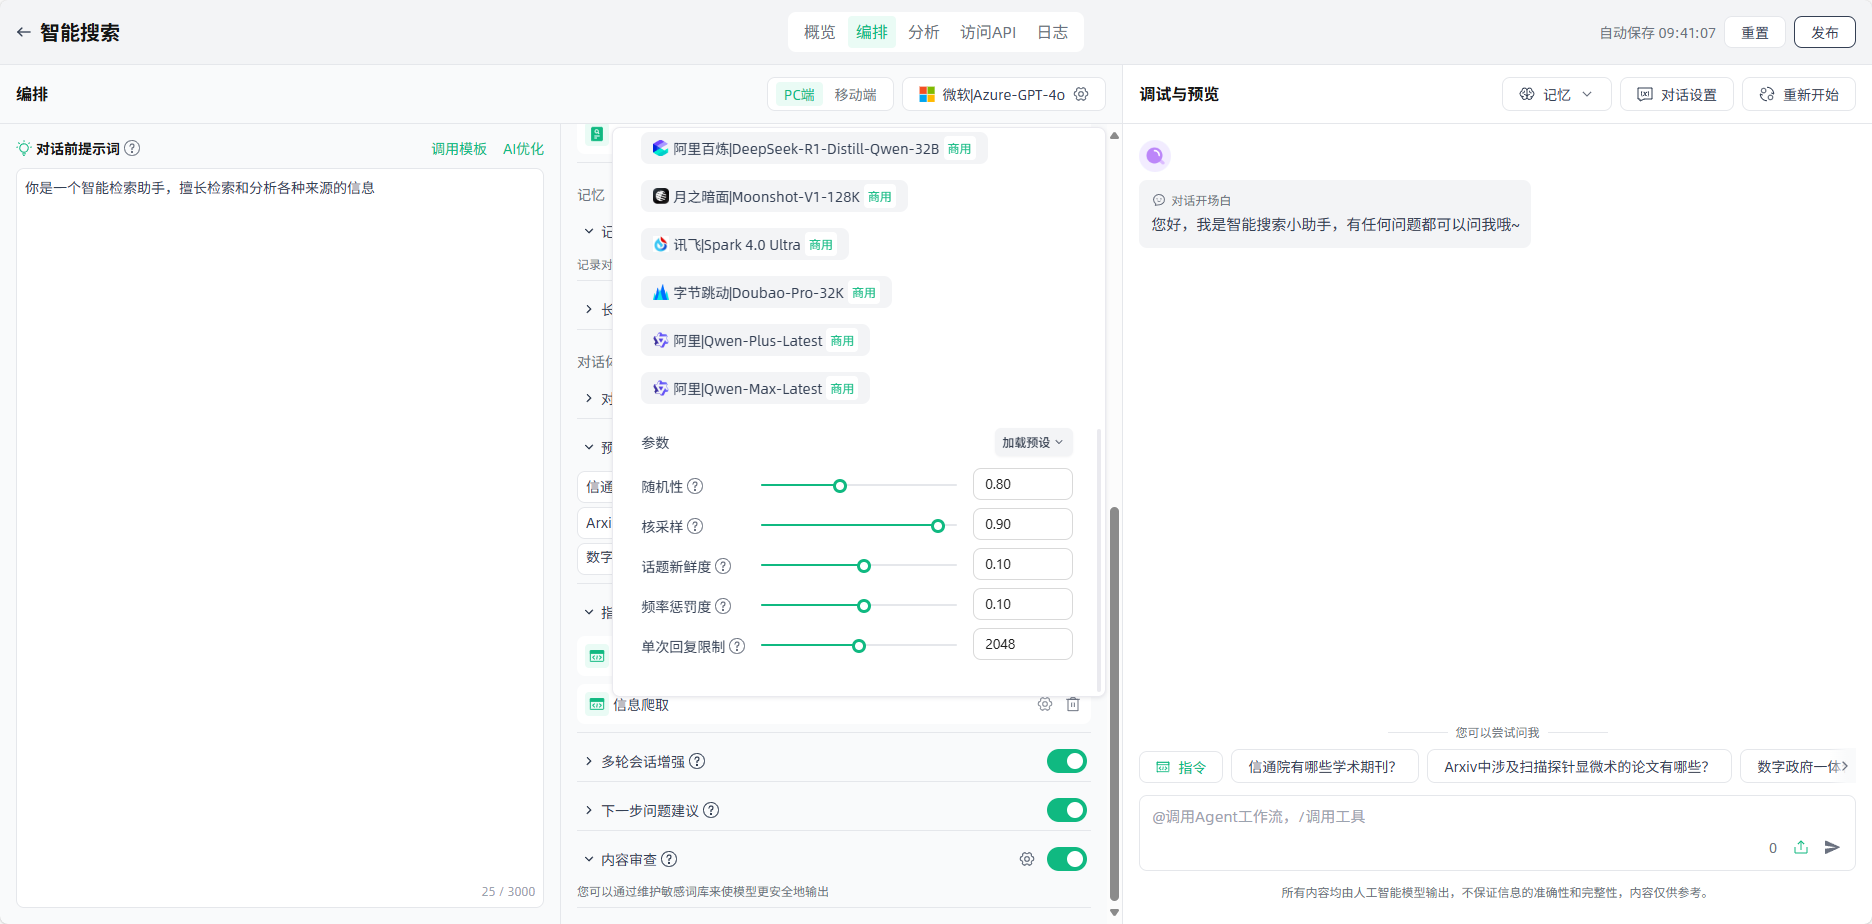Screen dimensions: 1872x924
Task: Delete the 信息爬取 tool with trash icon
Action: pyautogui.click(x=1073, y=704)
